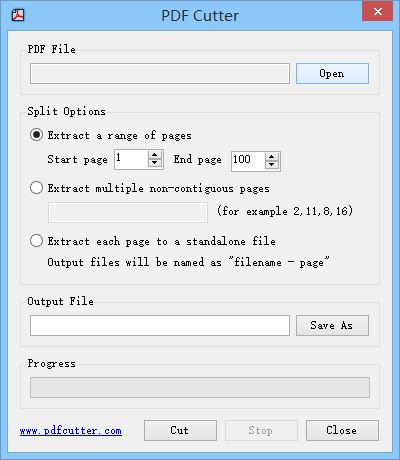Increase Start page with up arrow

[x=155, y=155]
